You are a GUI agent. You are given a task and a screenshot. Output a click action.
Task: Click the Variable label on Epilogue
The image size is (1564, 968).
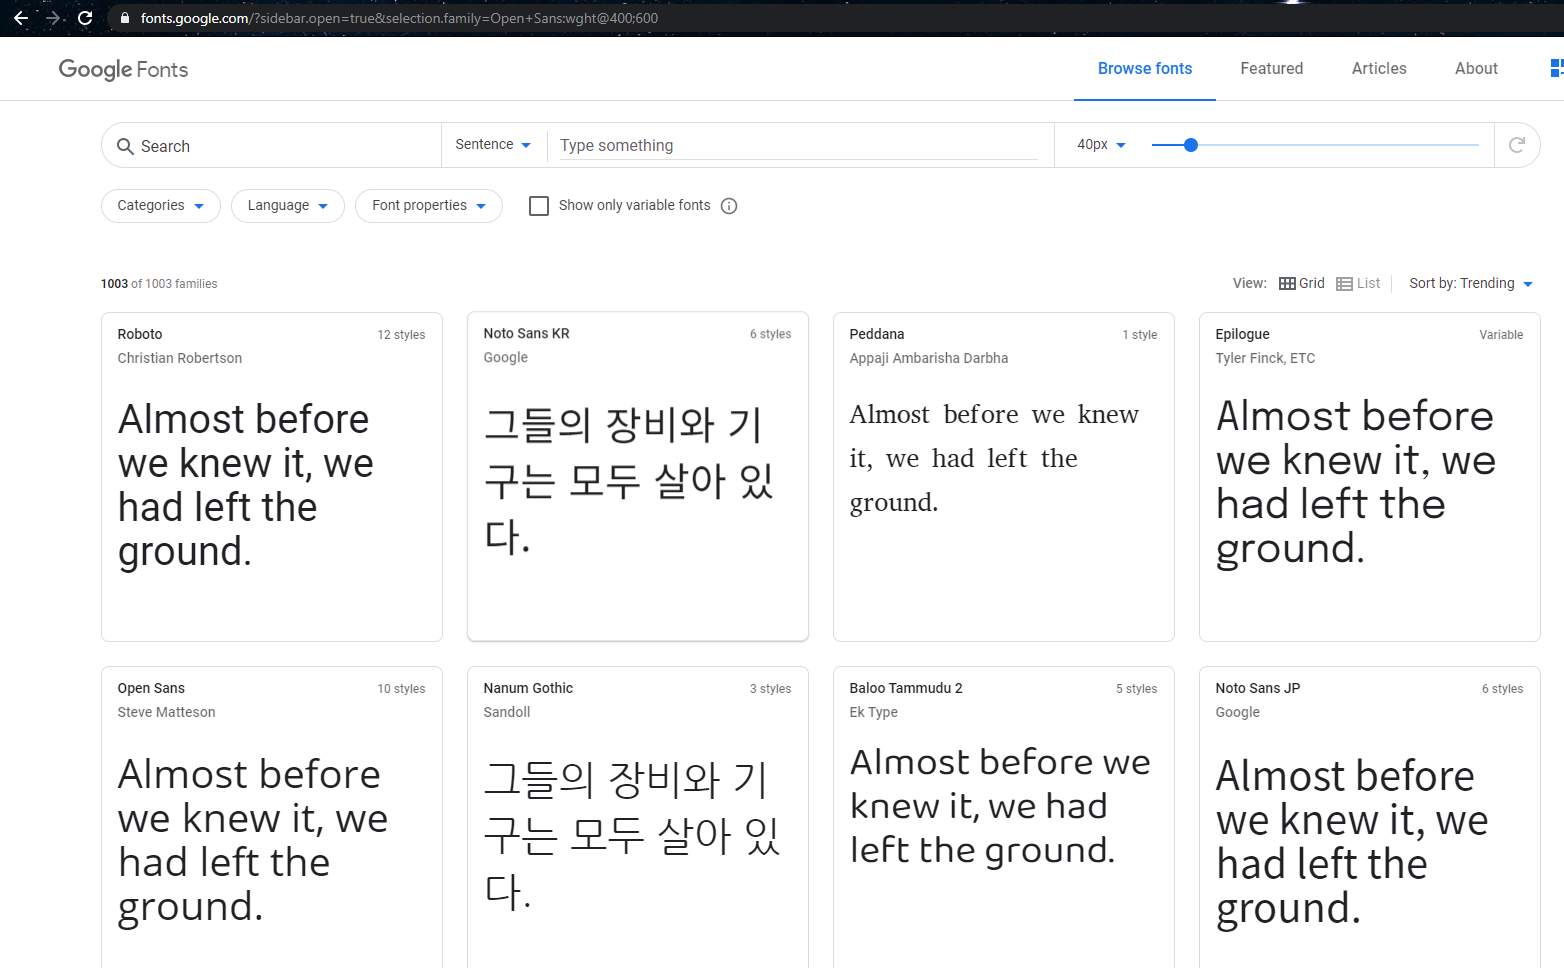1501,335
